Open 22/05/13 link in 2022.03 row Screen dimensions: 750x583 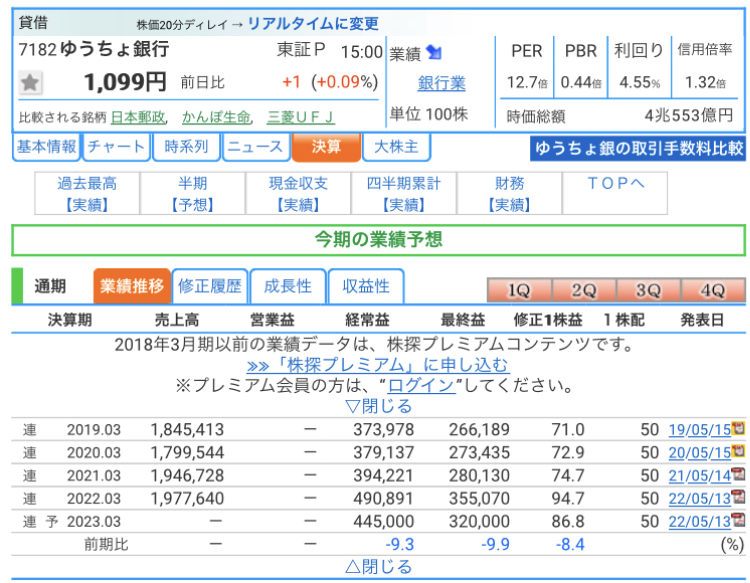[700, 499]
